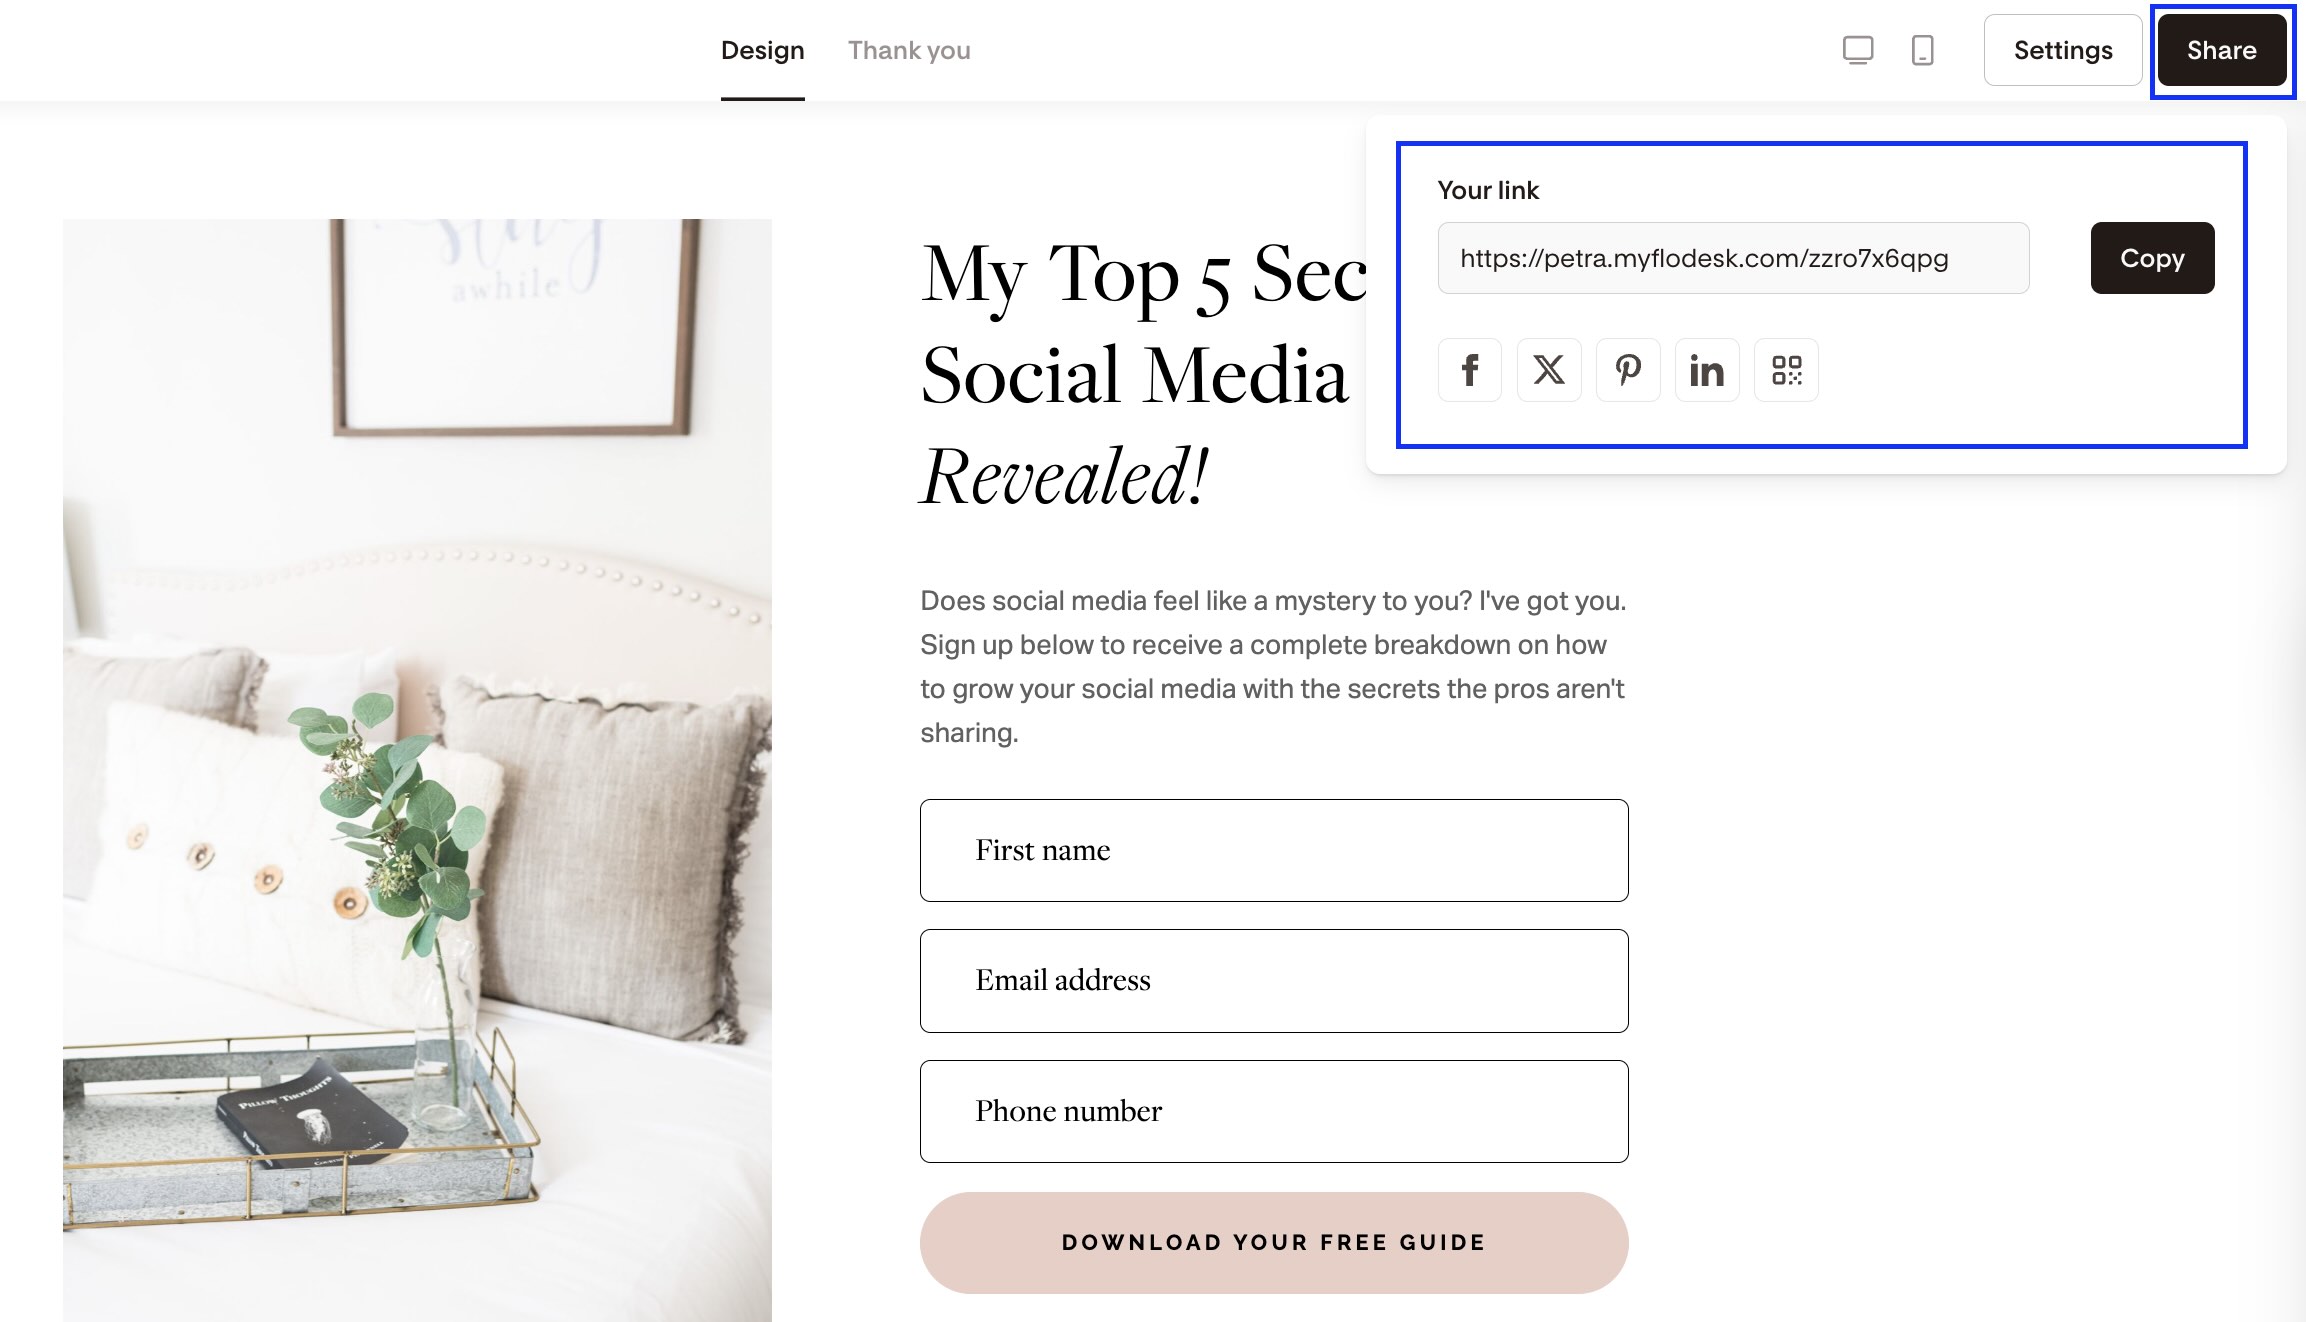Share link on LinkedIn
This screenshot has width=2306, height=1322.
click(x=1706, y=370)
